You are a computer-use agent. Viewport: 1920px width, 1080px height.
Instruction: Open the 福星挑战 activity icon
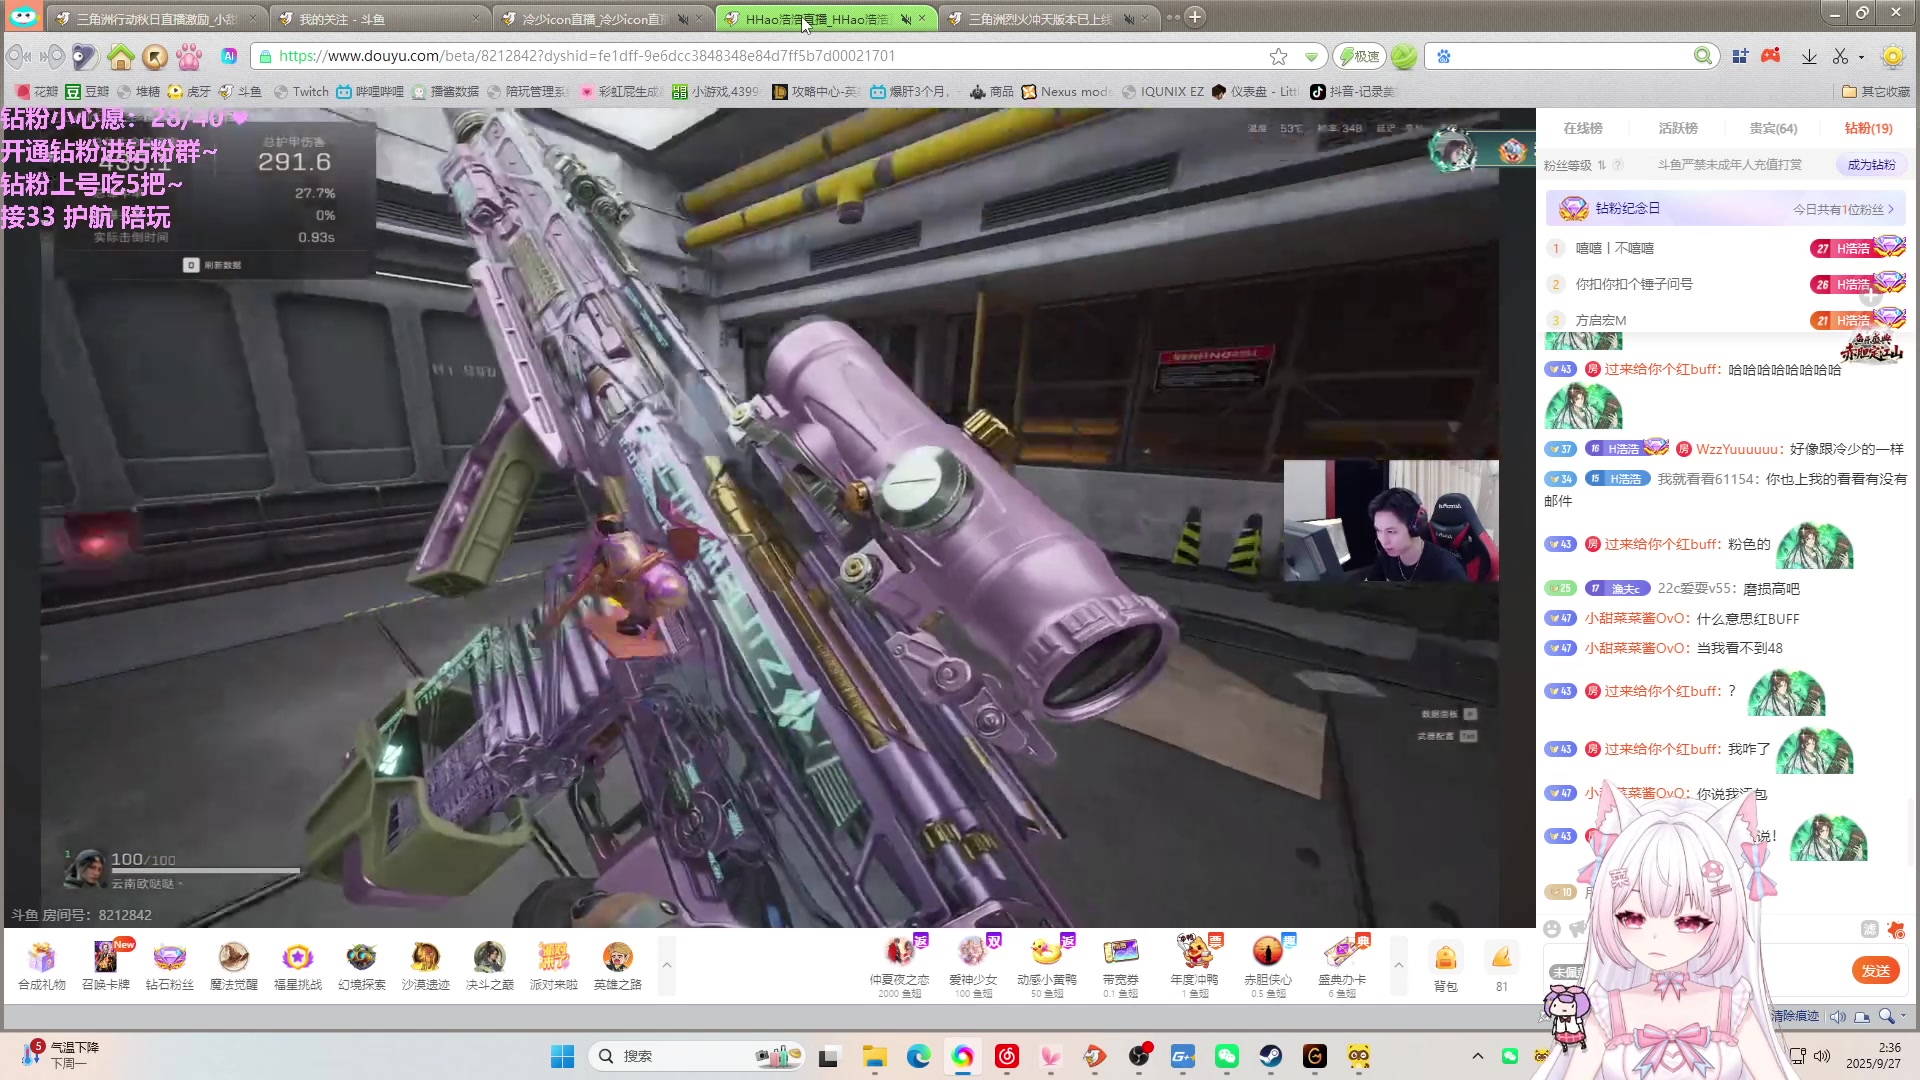point(298,965)
